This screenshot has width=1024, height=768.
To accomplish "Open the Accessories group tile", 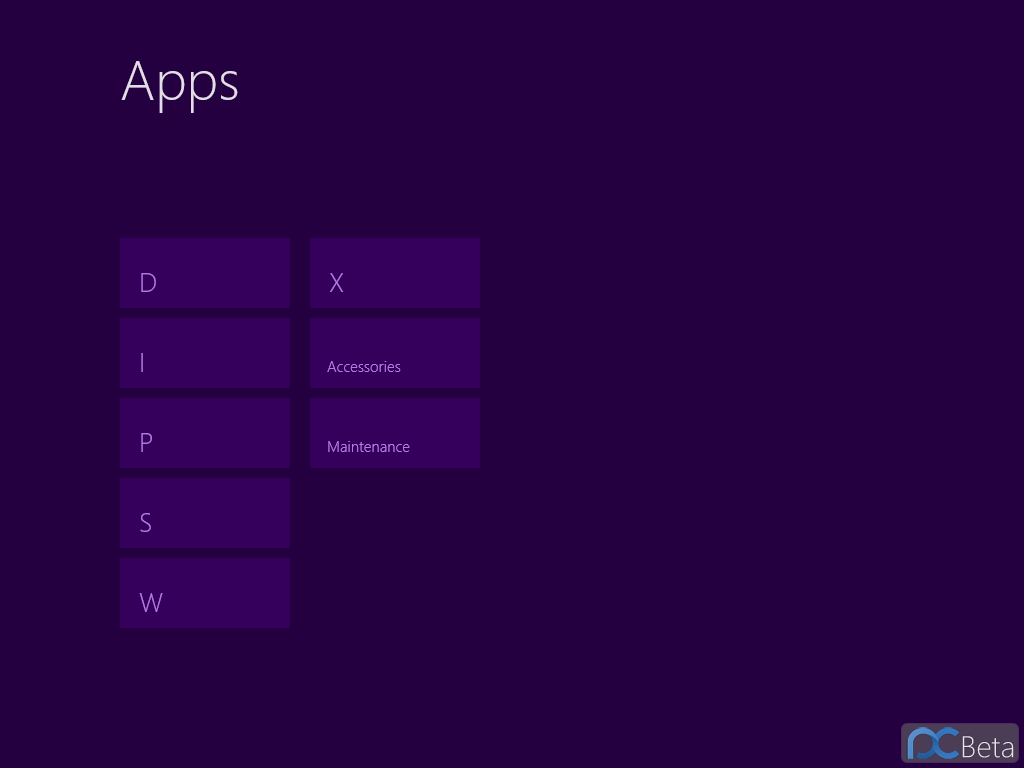I will (x=395, y=353).
